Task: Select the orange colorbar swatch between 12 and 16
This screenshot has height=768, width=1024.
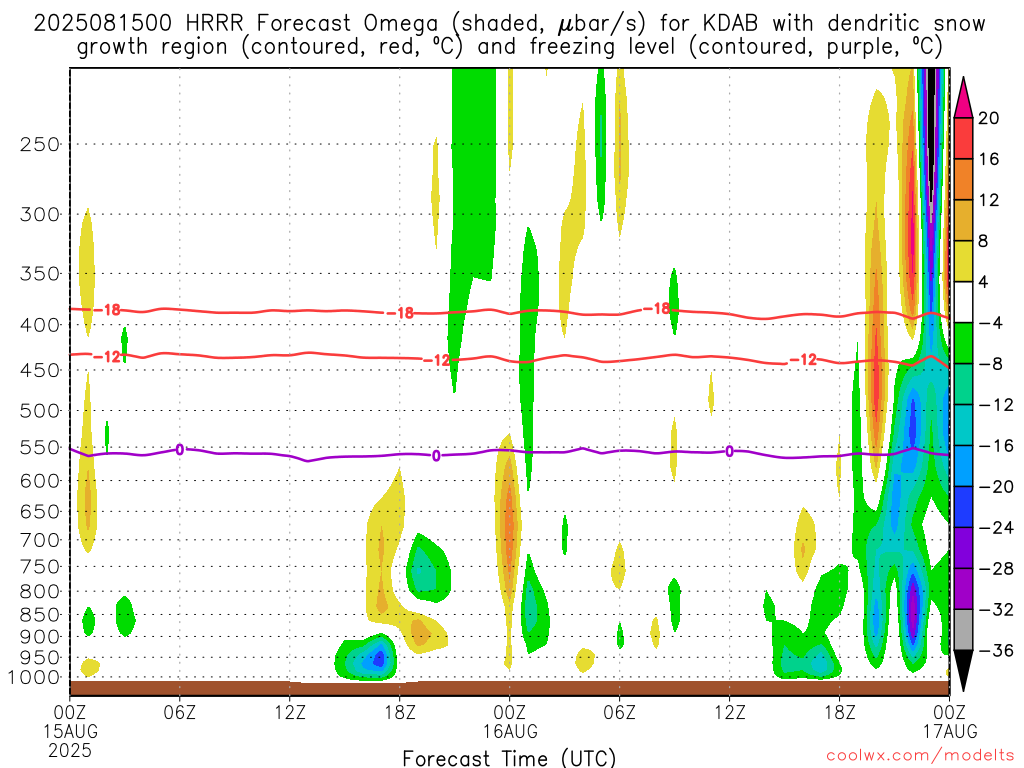Action: [963, 180]
